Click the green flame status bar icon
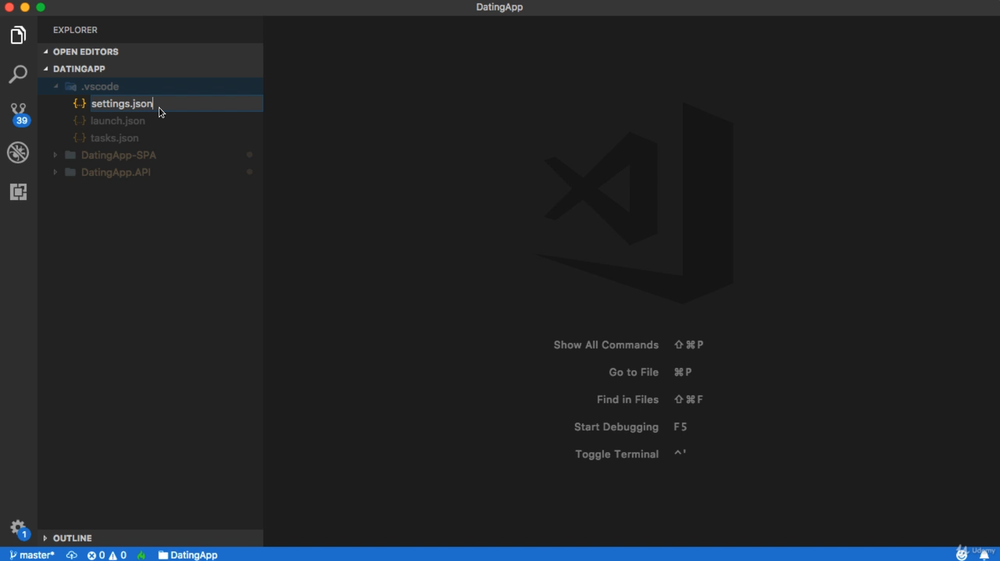 [141, 555]
